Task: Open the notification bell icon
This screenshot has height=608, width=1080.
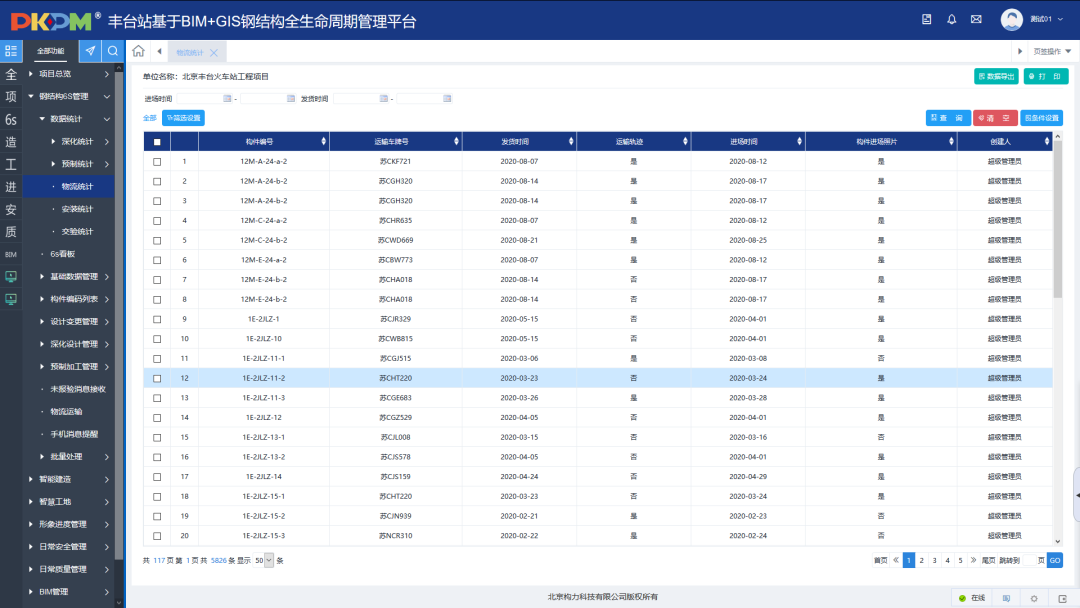Action: pos(951,20)
